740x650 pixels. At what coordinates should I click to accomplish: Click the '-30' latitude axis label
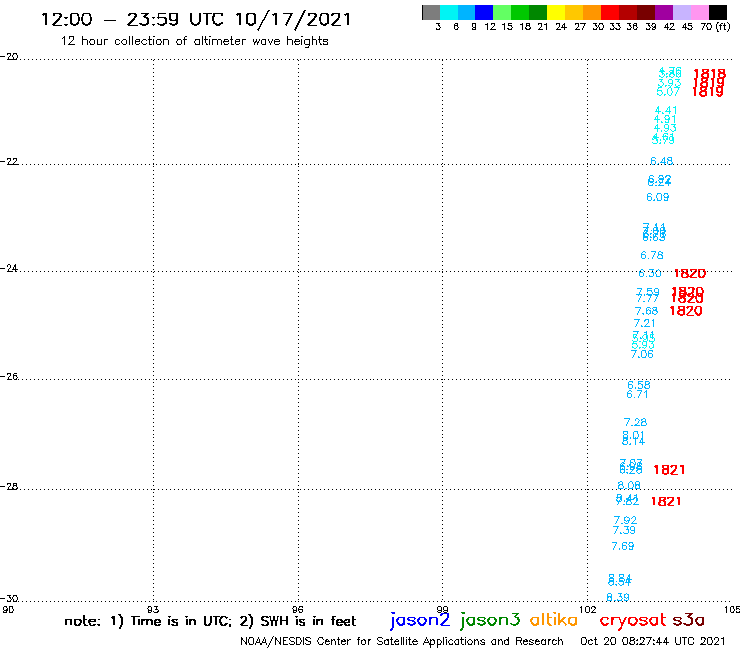coord(9,599)
